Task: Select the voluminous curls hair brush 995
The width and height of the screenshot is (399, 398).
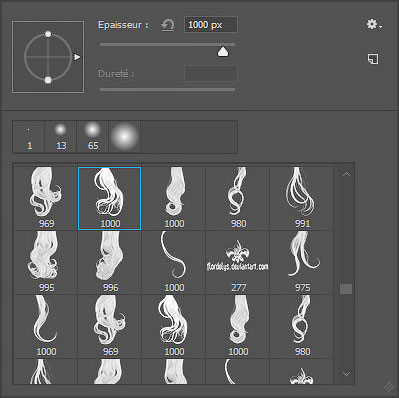Action: coord(46,262)
